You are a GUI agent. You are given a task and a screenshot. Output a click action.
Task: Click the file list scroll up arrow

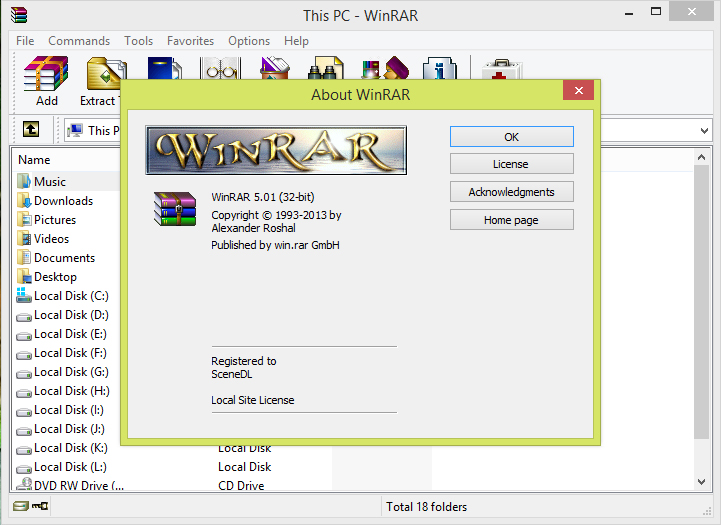701,158
